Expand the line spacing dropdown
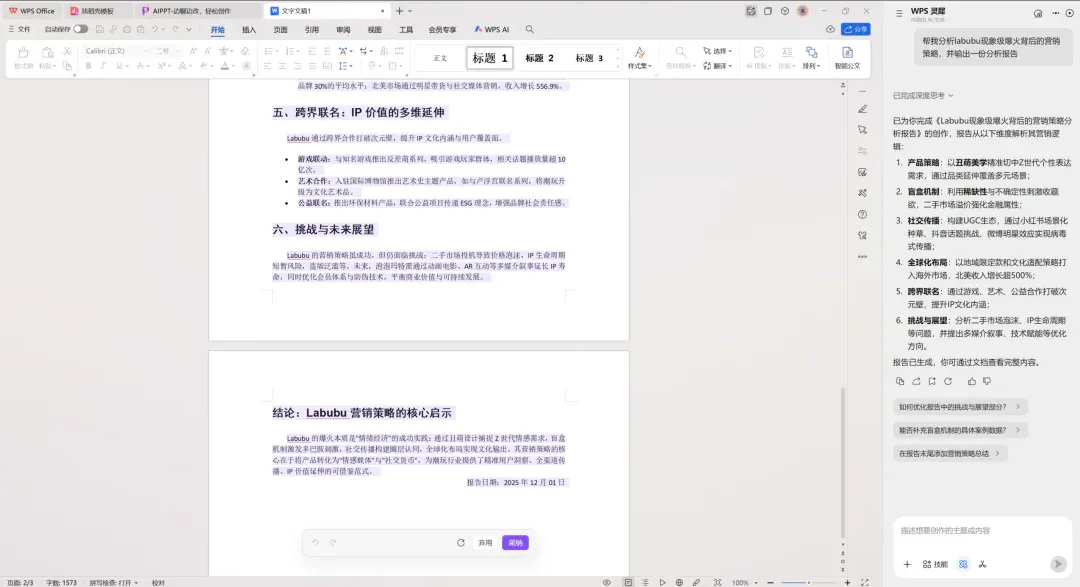The height and width of the screenshot is (587, 1080). tap(351, 66)
